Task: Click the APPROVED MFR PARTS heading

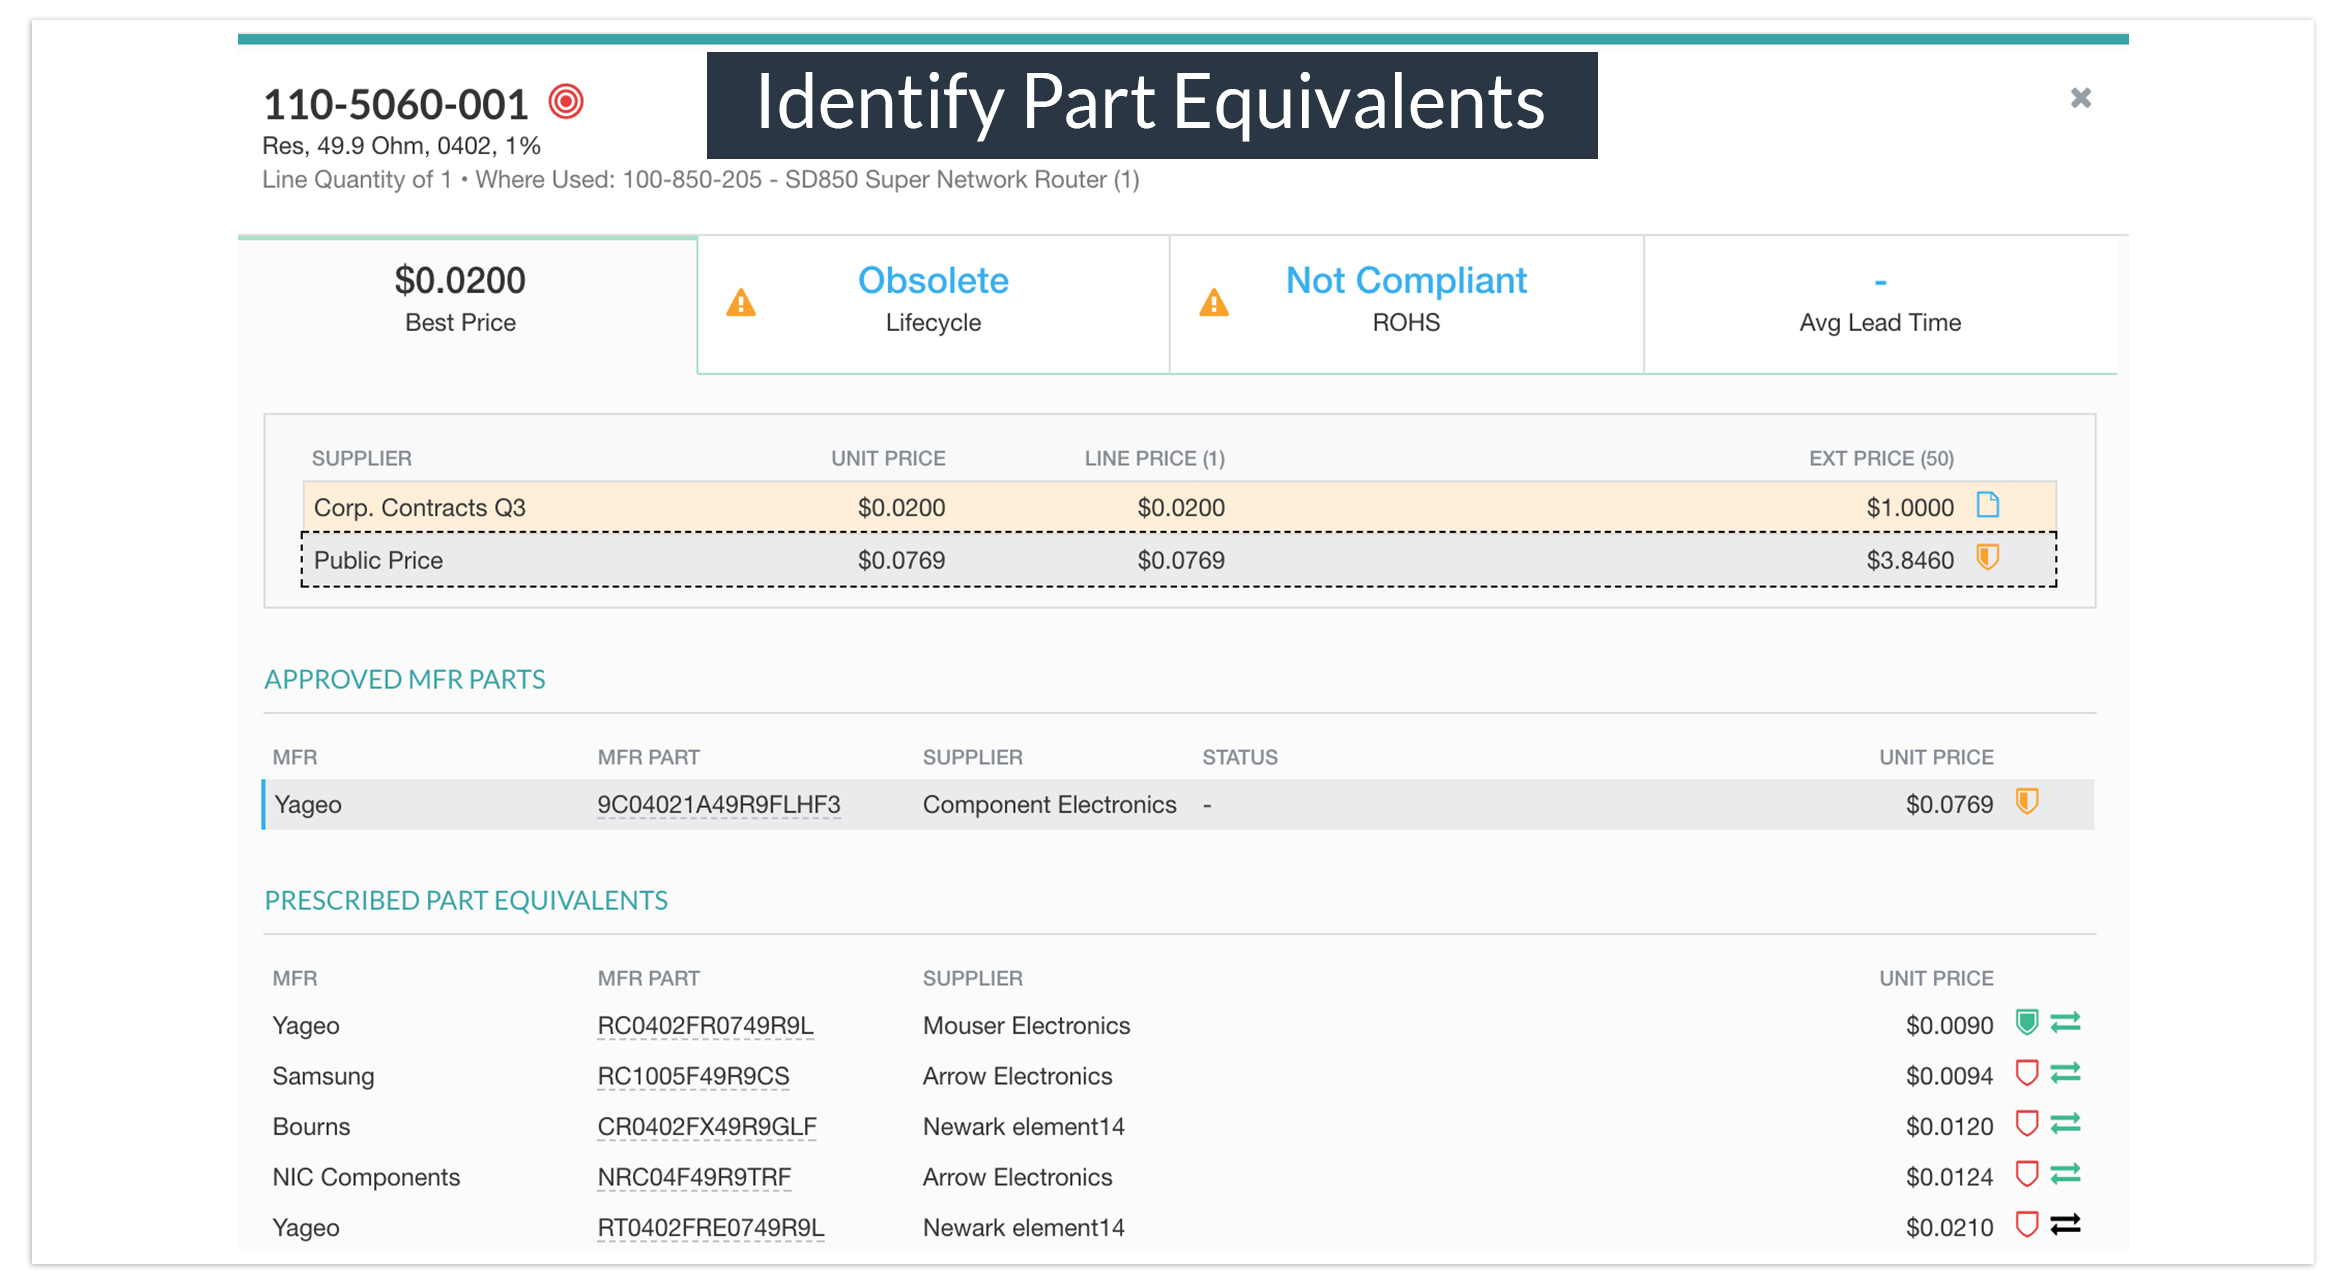Action: coord(405,680)
